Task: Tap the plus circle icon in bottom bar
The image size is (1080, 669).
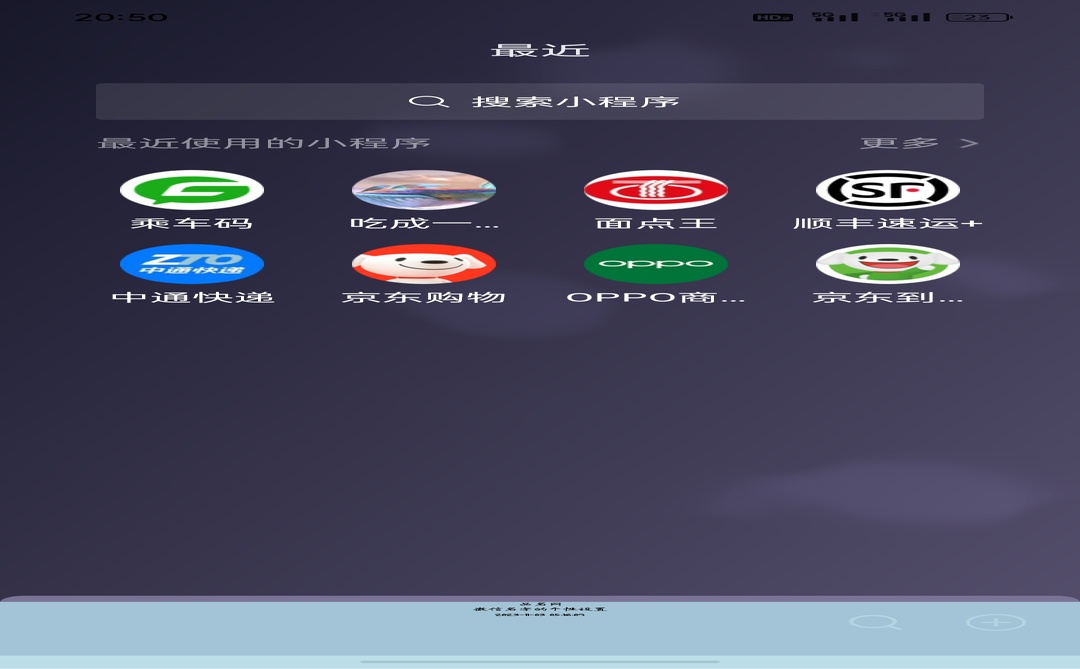Action: pyautogui.click(x=996, y=623)
